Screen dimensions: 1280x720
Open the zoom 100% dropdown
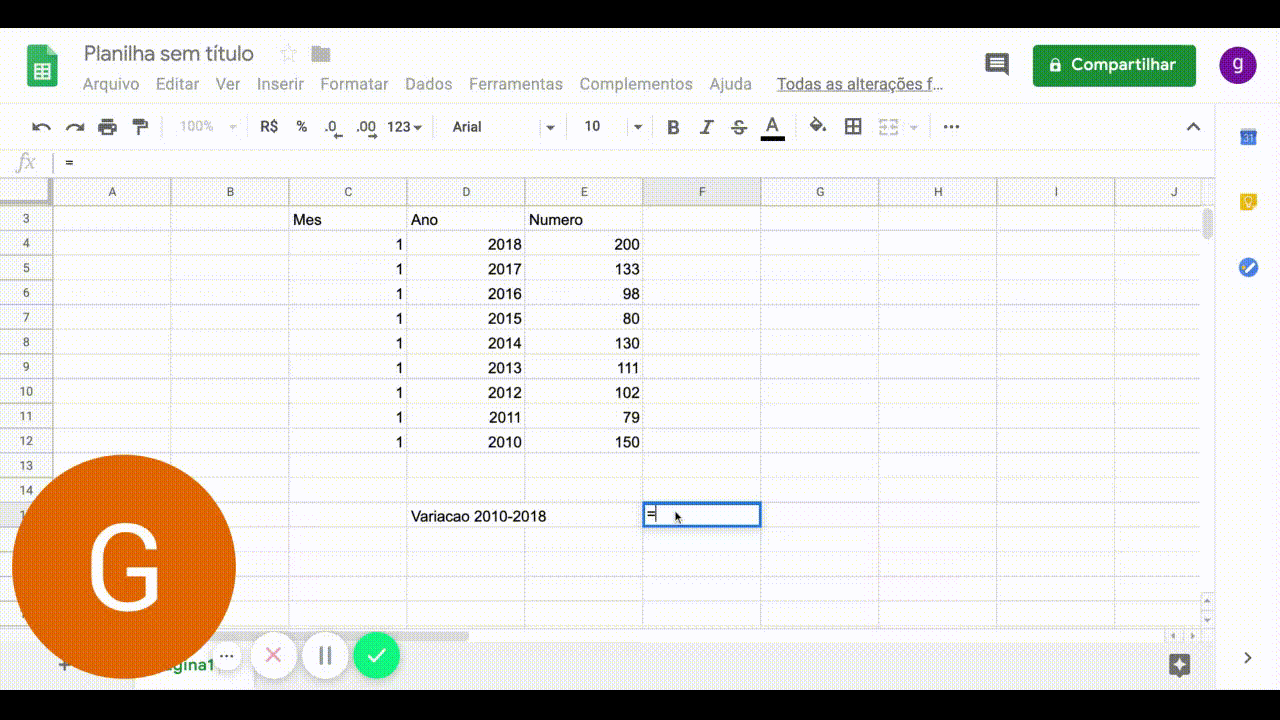pyautogui.click(x=208, y=127)
